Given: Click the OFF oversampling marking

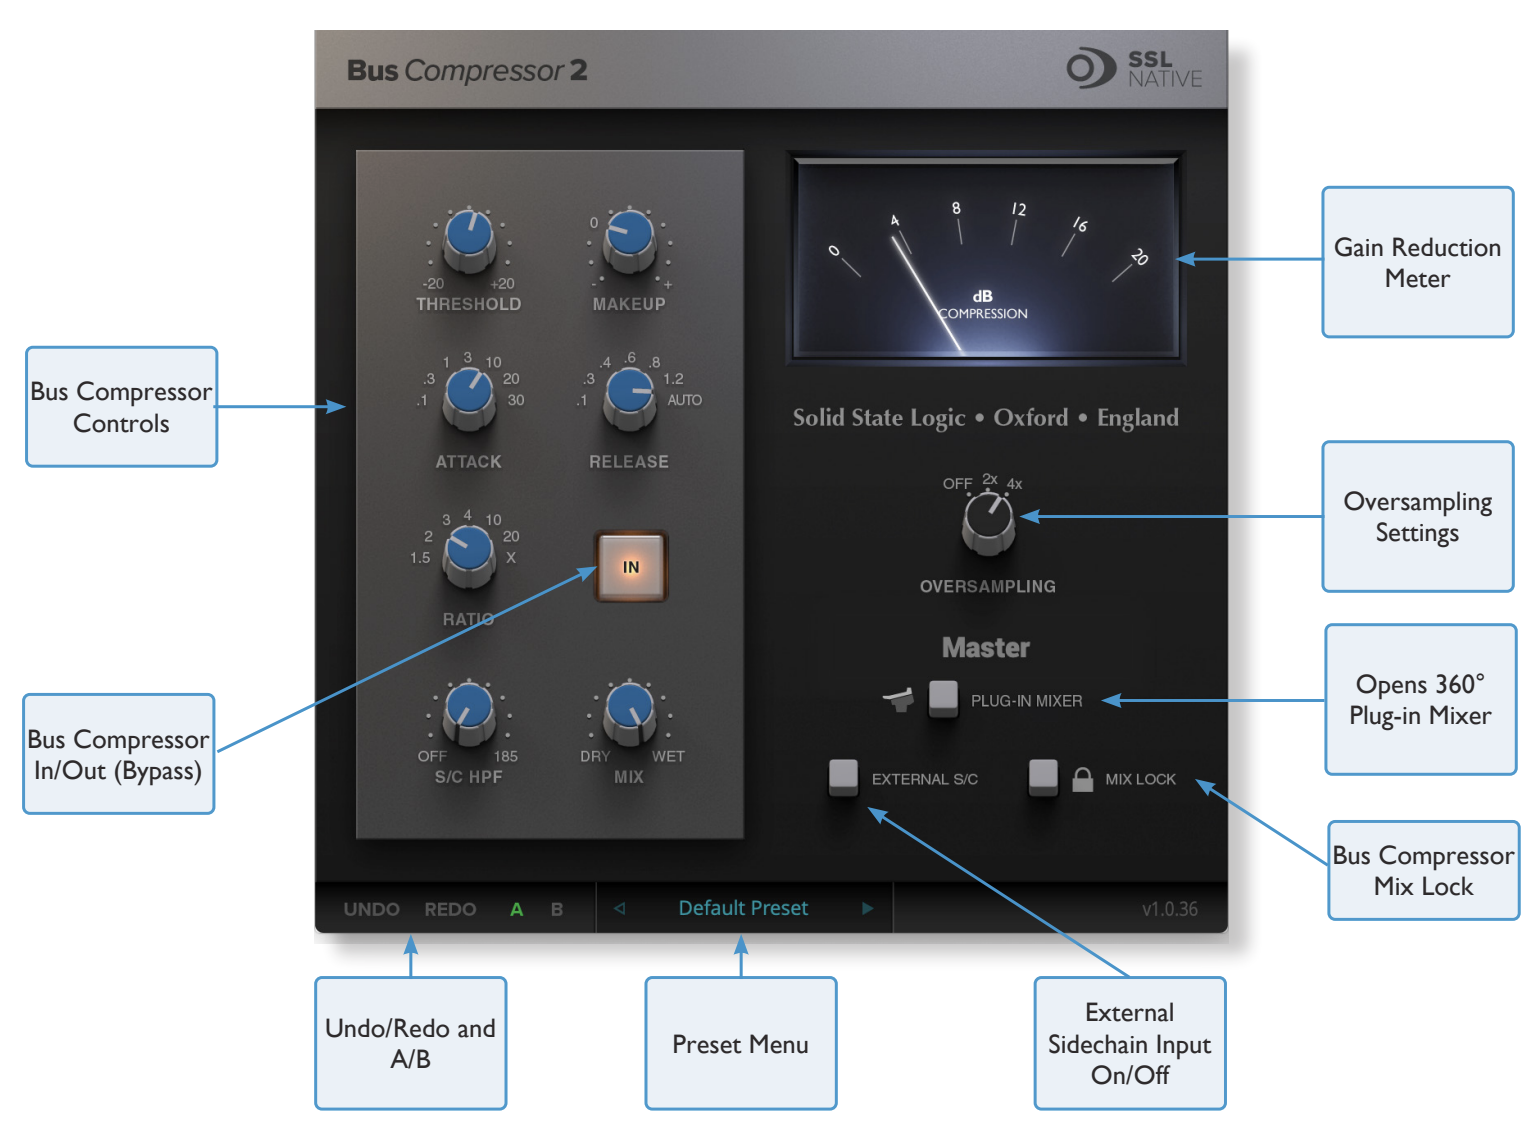Looking at the screenshot, I should pyautogui.click(x=957, y=484).
